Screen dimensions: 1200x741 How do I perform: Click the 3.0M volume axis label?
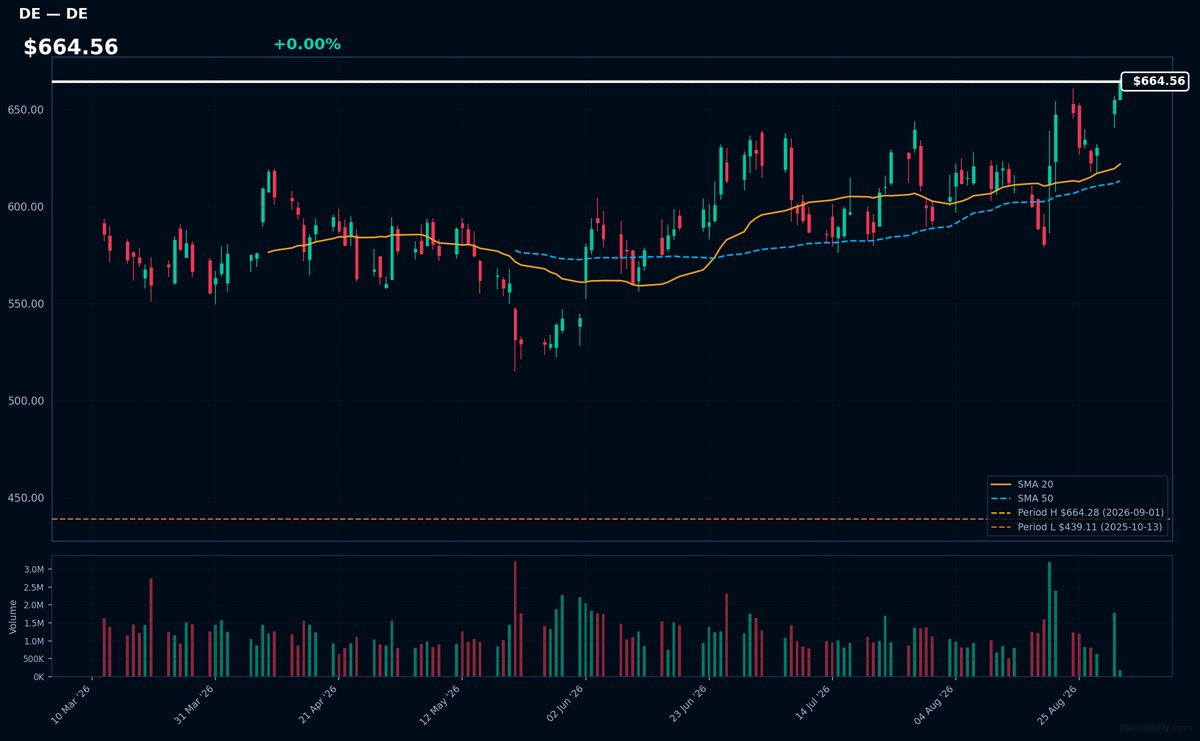[34, 569]
